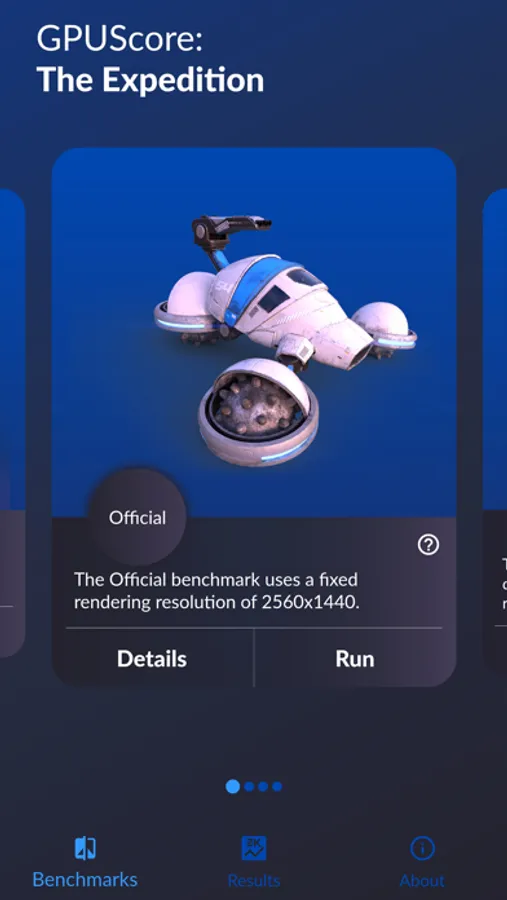Viewport: 507px width, 900px height.
Task: Tap the hovercraft vehicle benchmark image
Action: pyautogui.click(x=286, y=340)
